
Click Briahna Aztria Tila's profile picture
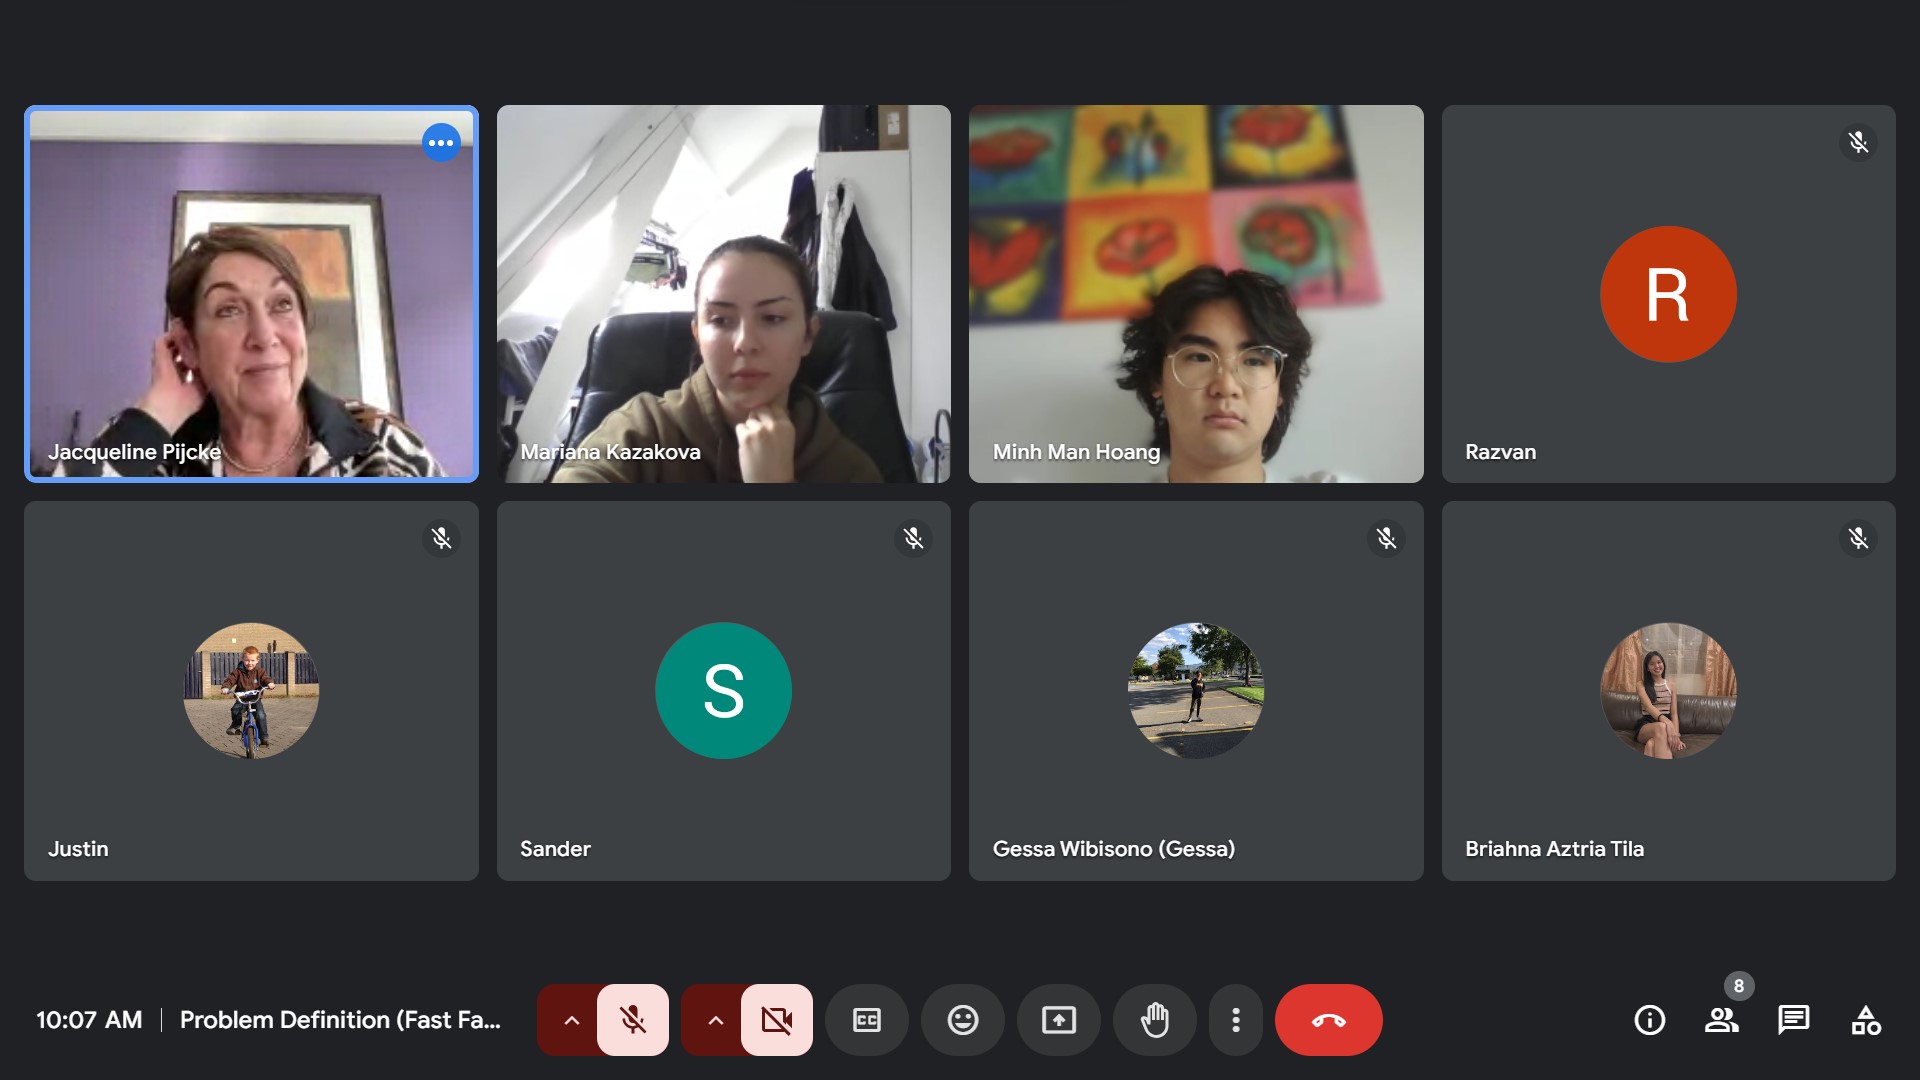point(1668,690)
